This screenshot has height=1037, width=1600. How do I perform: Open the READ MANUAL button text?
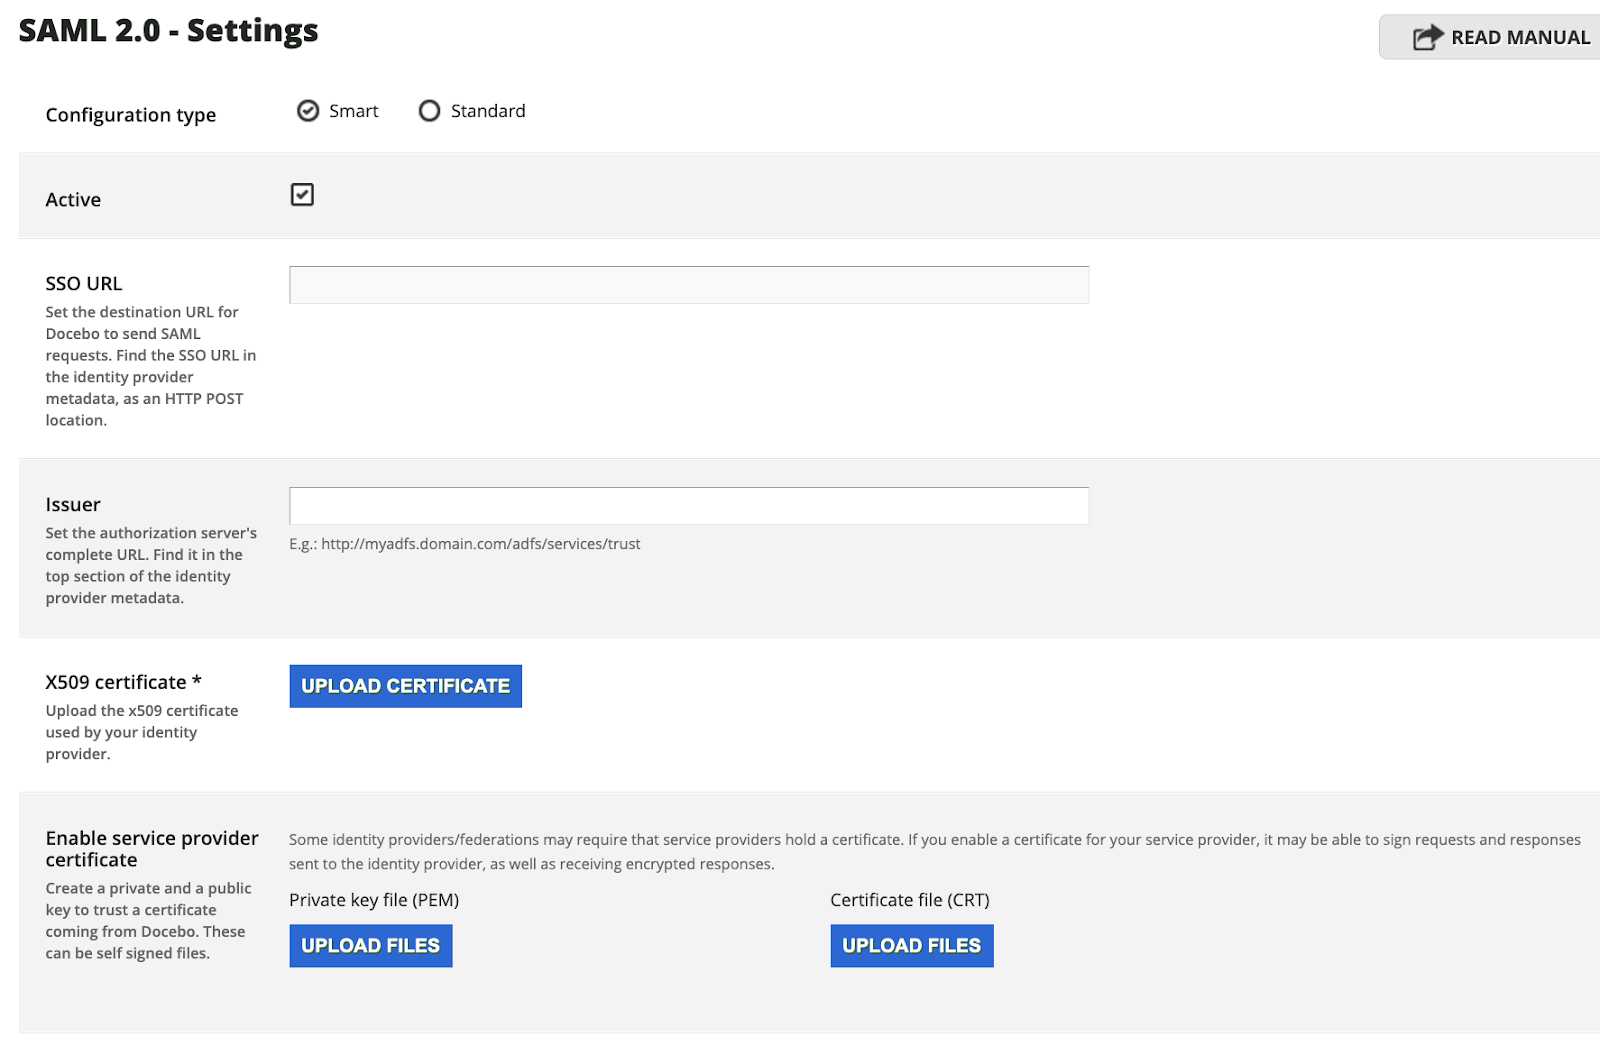coord(1519,38)
